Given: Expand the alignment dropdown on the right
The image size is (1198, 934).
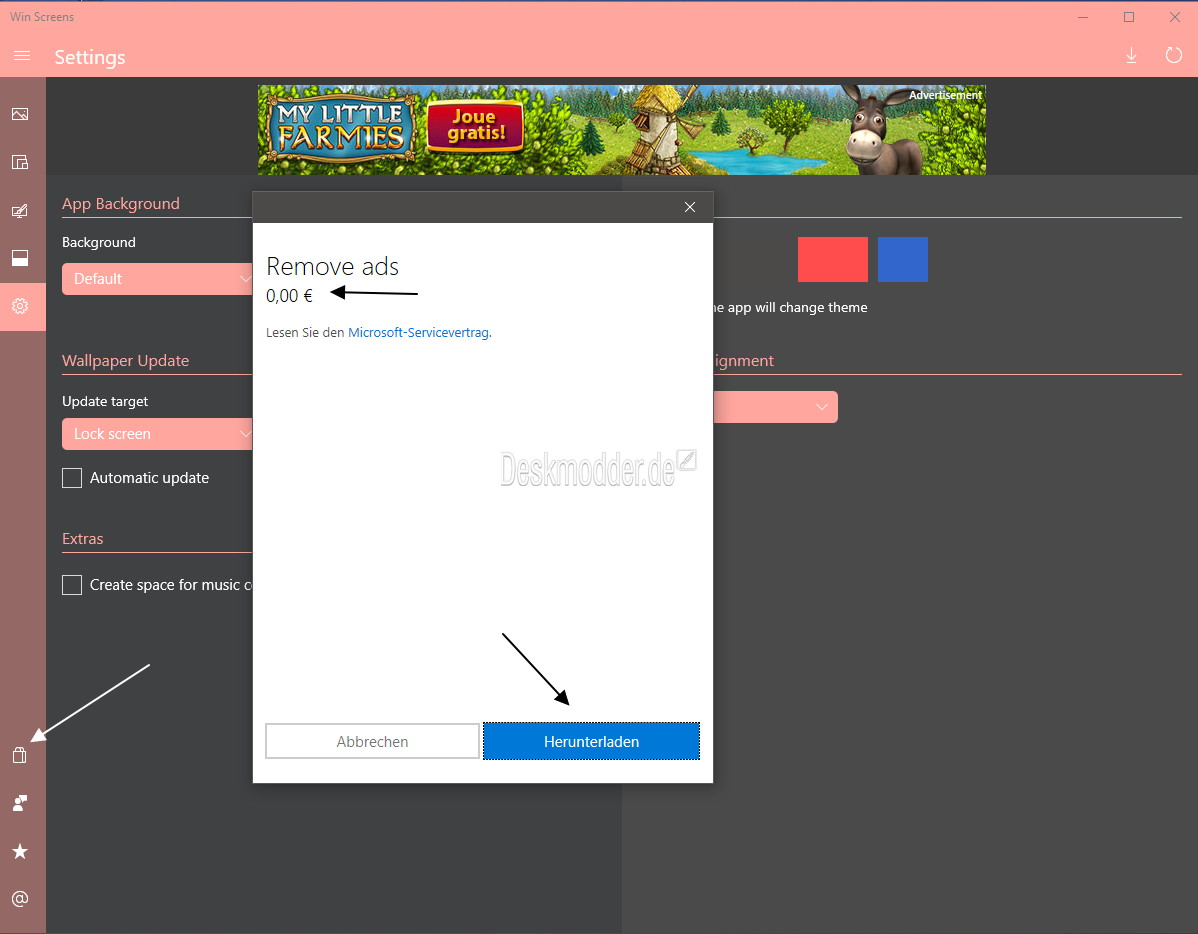Looking at the screenshot, I should coord(775,407).
